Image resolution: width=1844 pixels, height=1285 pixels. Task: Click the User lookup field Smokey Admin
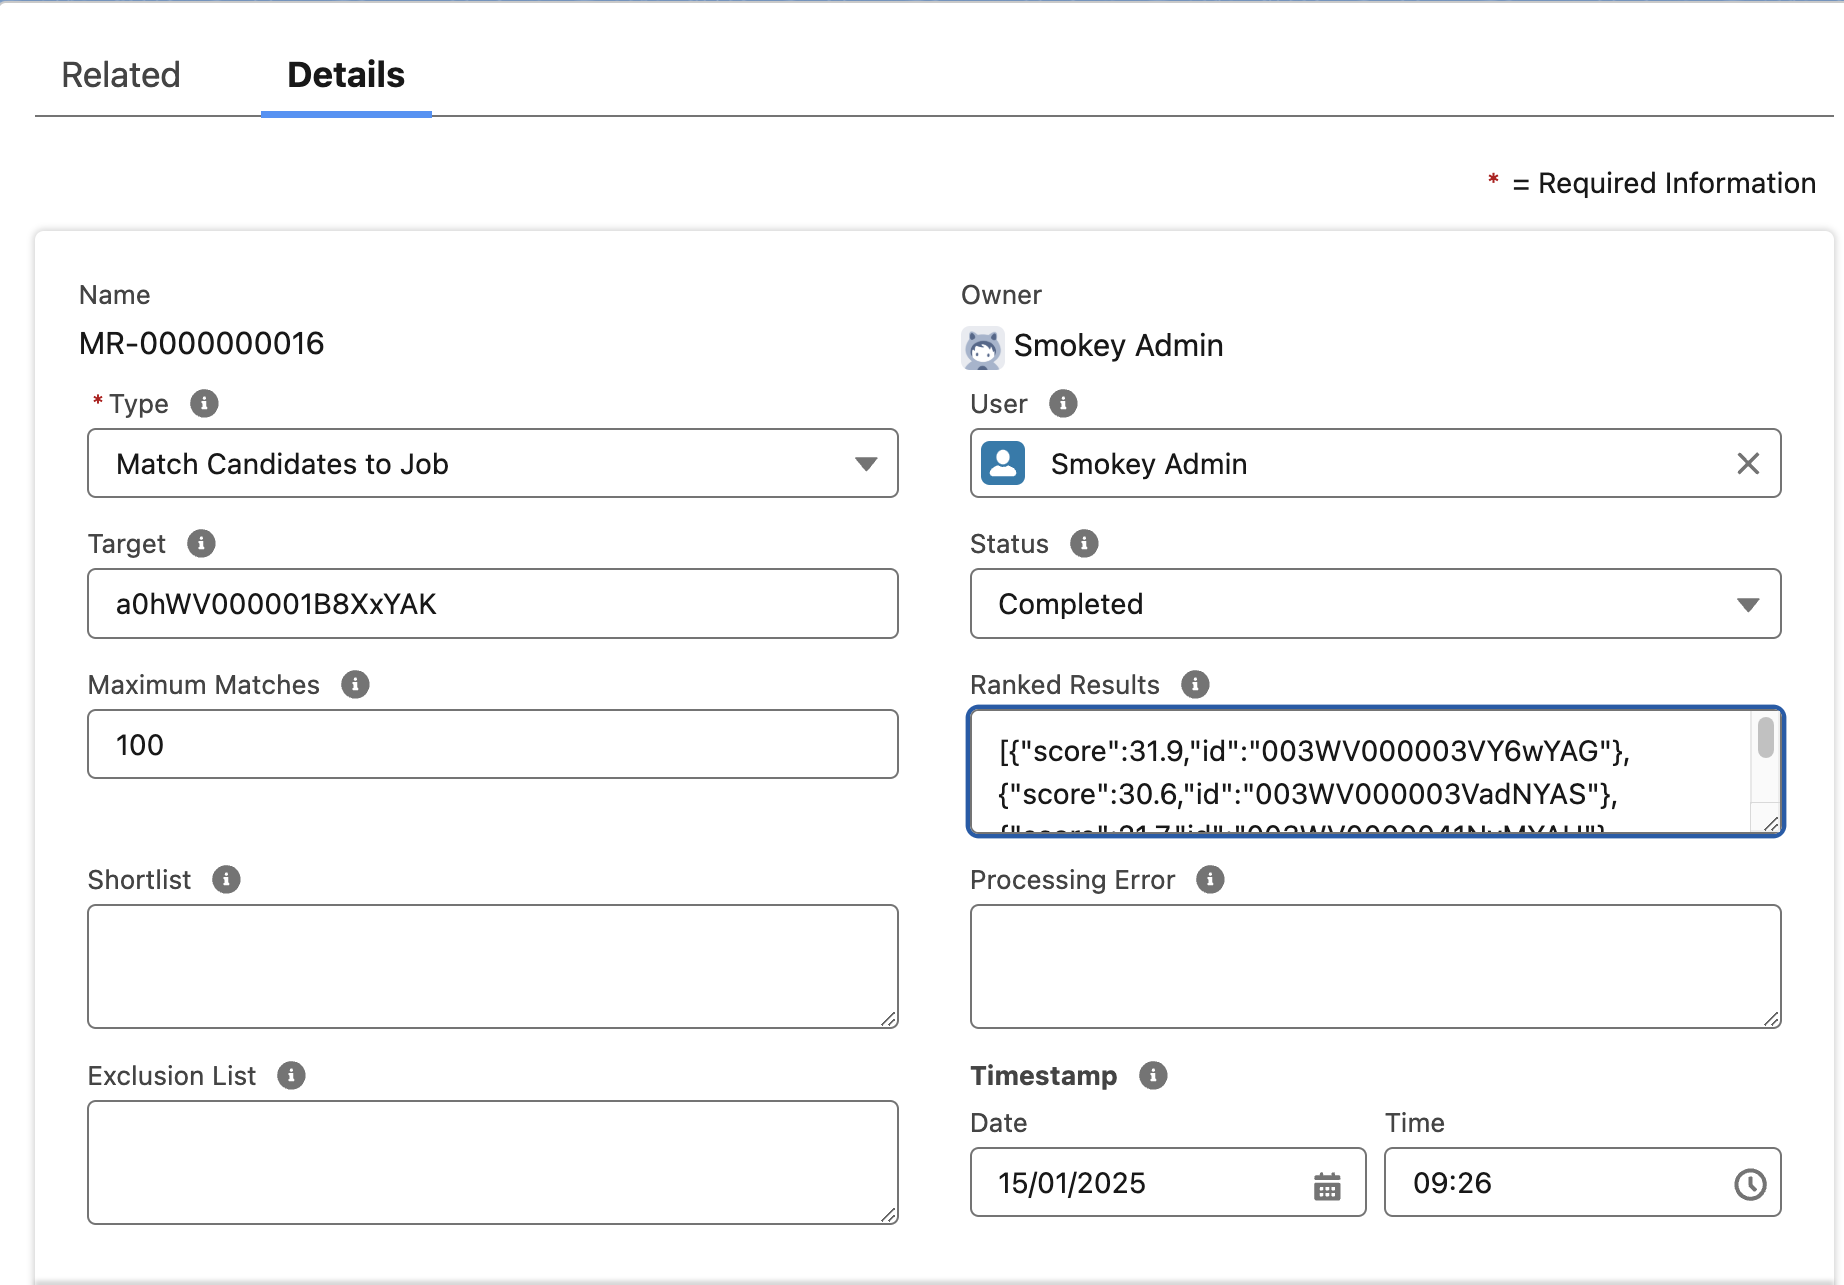(x=1375, y=463)
